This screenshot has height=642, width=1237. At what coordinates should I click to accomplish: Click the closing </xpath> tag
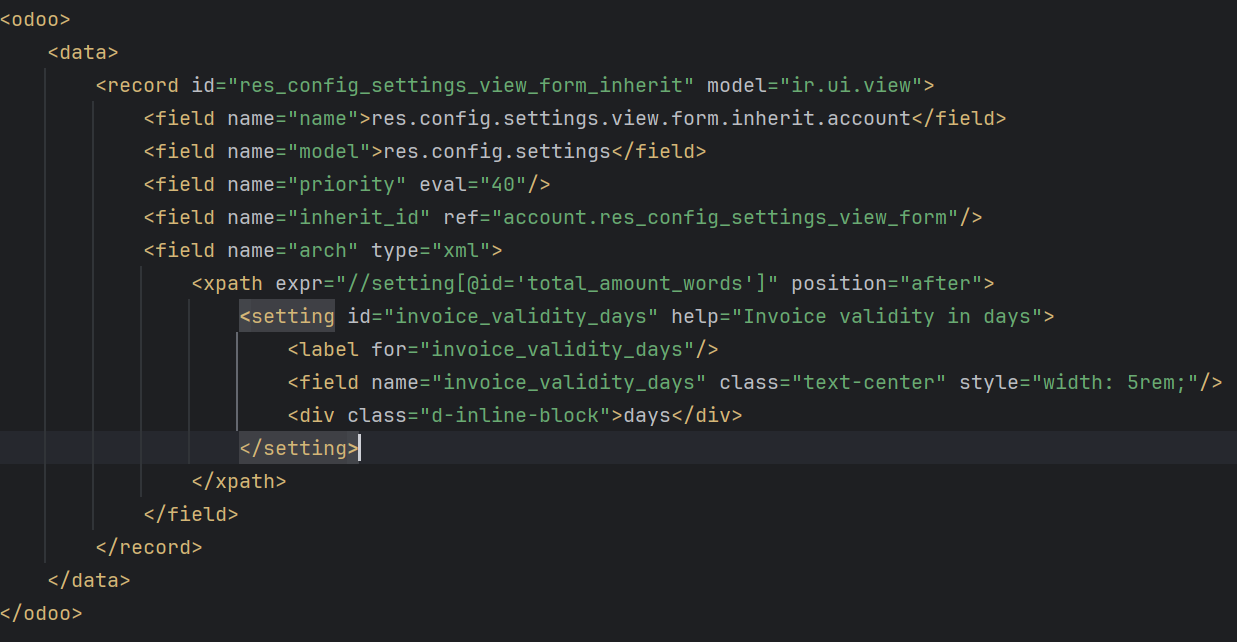[x=239, y=481]
